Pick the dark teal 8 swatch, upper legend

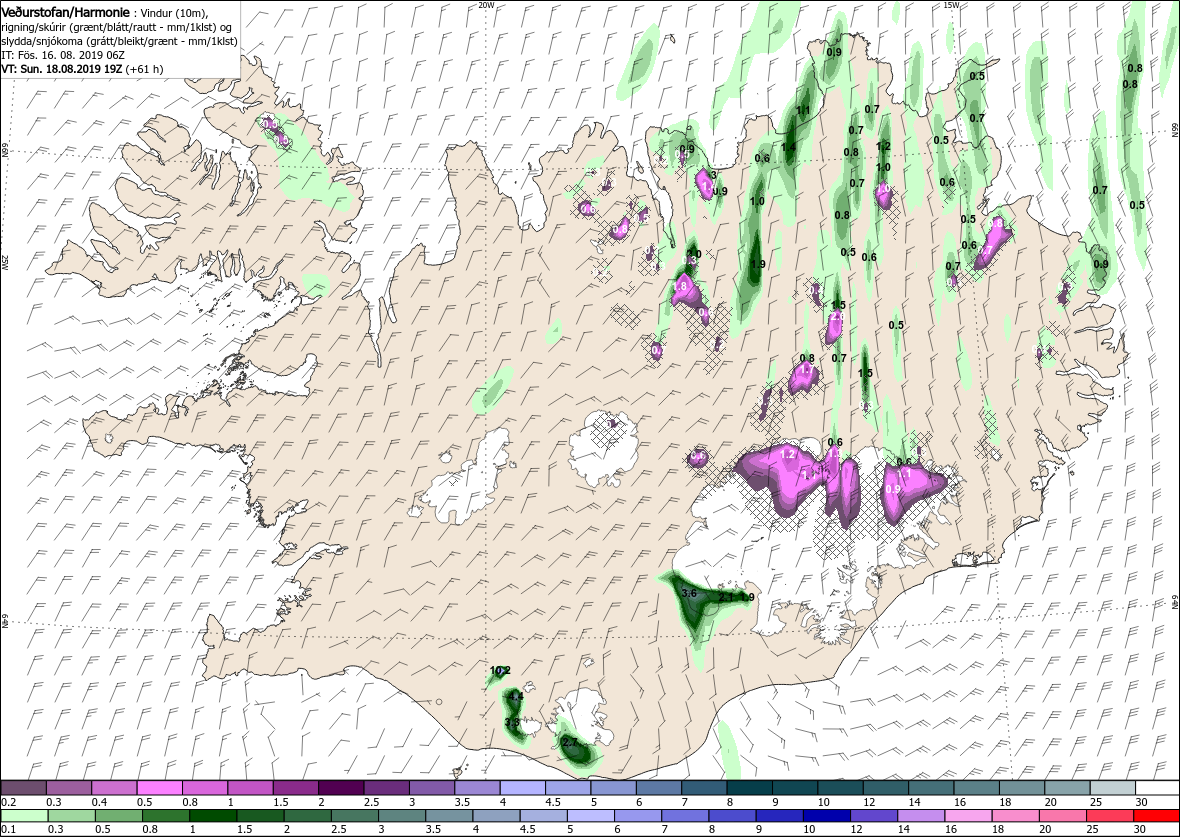click(749, 787)
